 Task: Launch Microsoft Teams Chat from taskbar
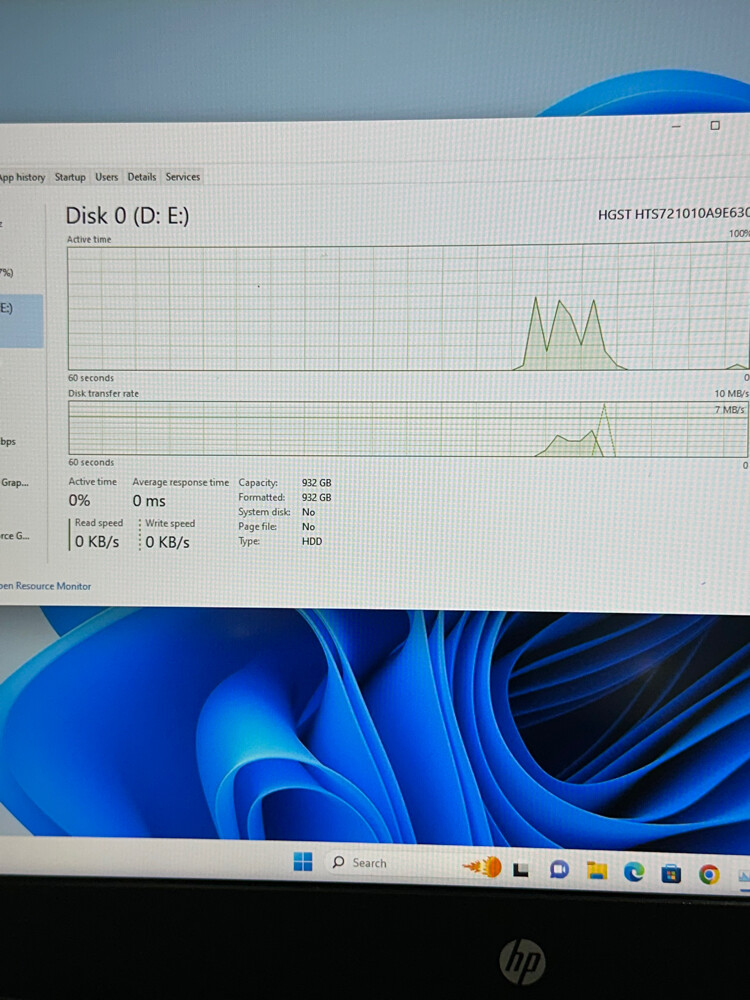tap(559, 869)
